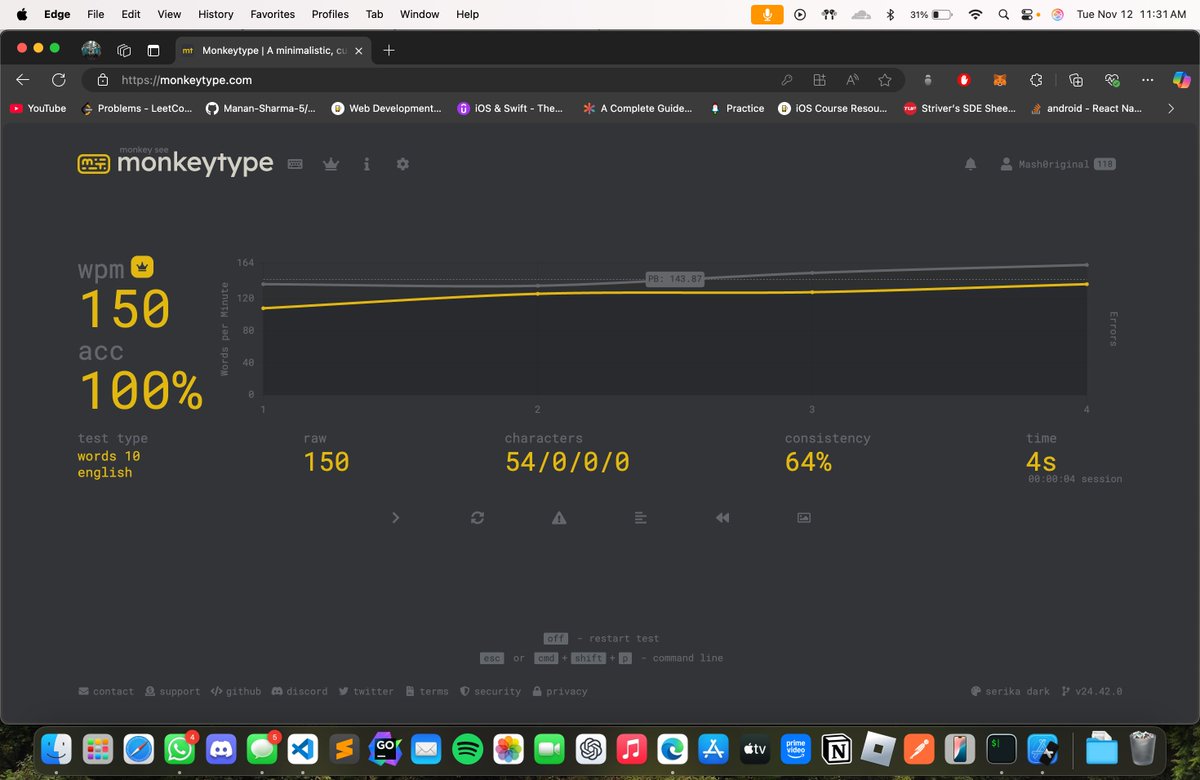This screenshot has height=780, width=1200.
Task: Open the password key icon in address bar
Action: (x=787, y=80)
